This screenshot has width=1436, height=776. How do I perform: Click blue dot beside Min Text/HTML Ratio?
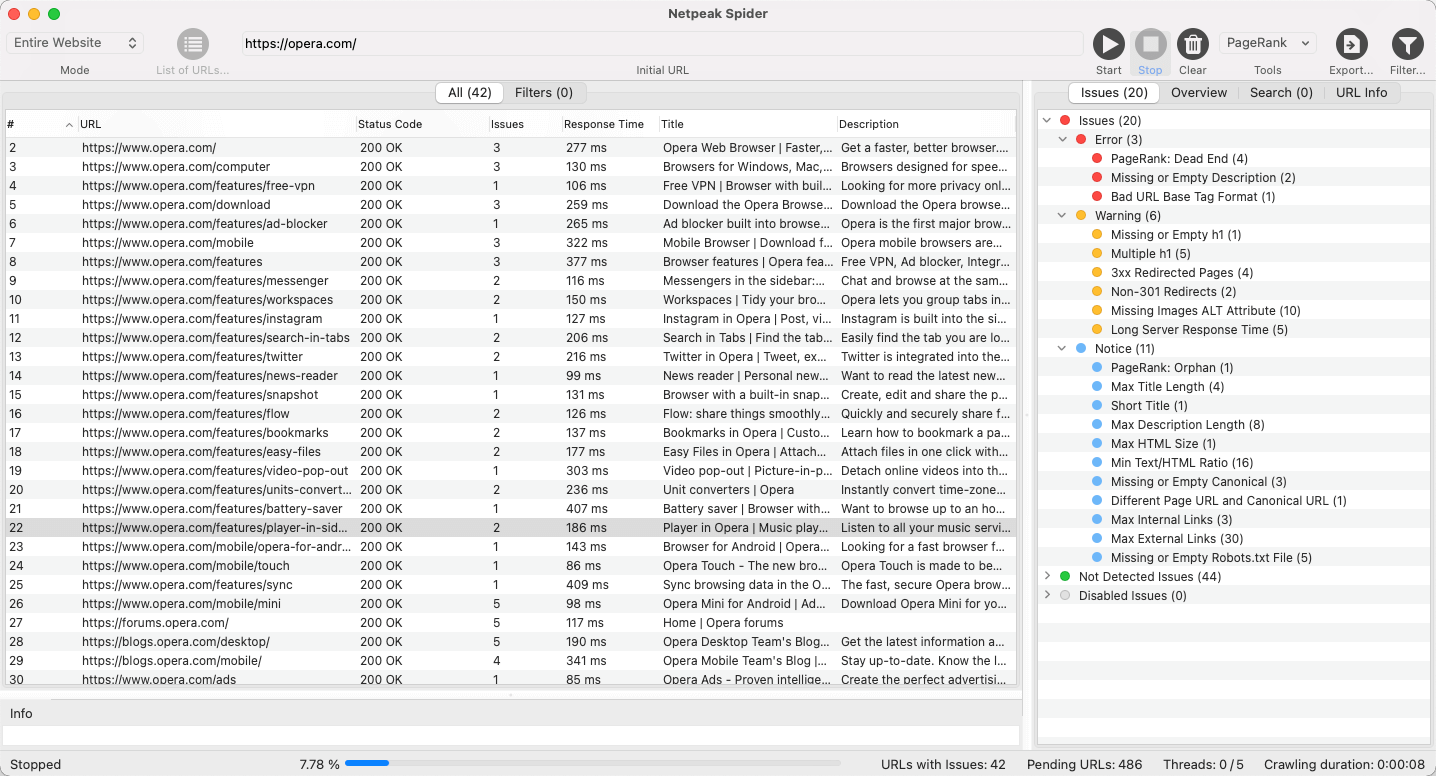tap(1097, 463)
